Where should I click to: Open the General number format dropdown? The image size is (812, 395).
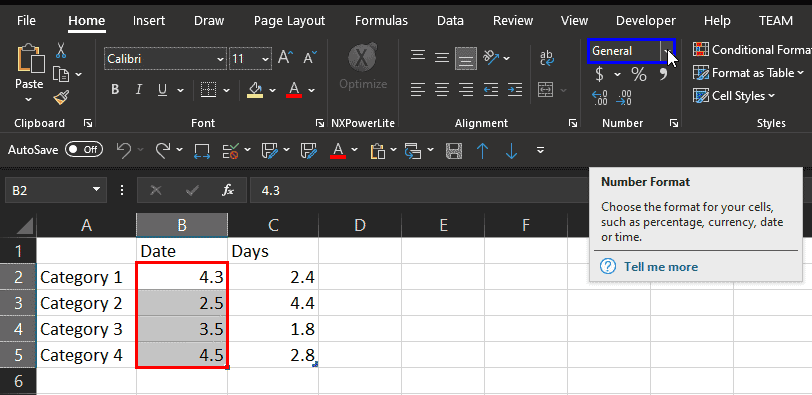click(667, 51)
